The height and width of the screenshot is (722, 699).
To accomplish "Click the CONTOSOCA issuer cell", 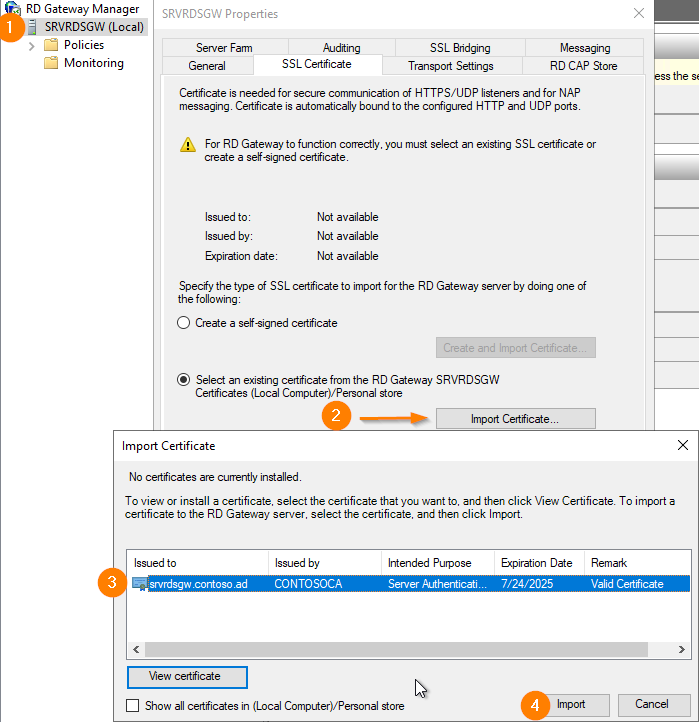I will pyautogui.click(x=308, y=584).
